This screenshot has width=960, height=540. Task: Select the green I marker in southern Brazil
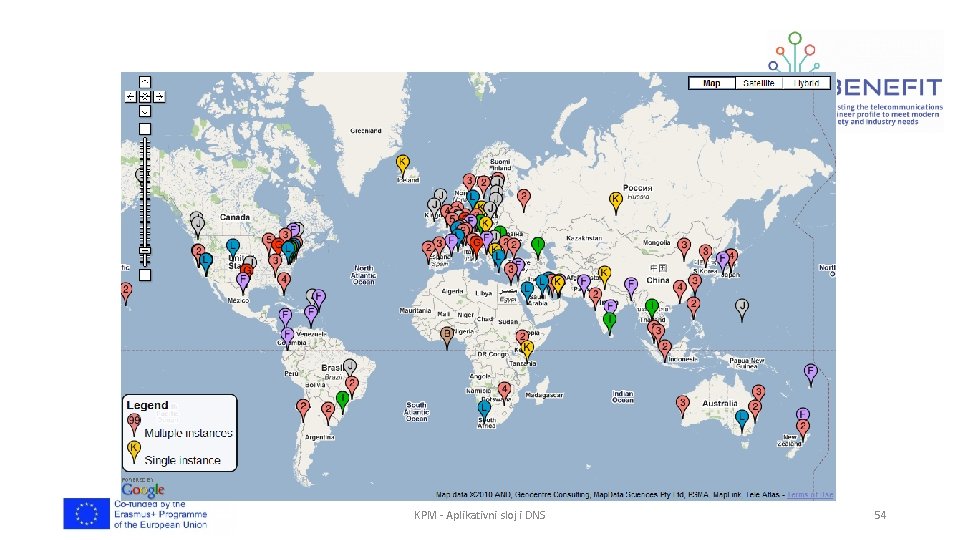click(343, 403)
